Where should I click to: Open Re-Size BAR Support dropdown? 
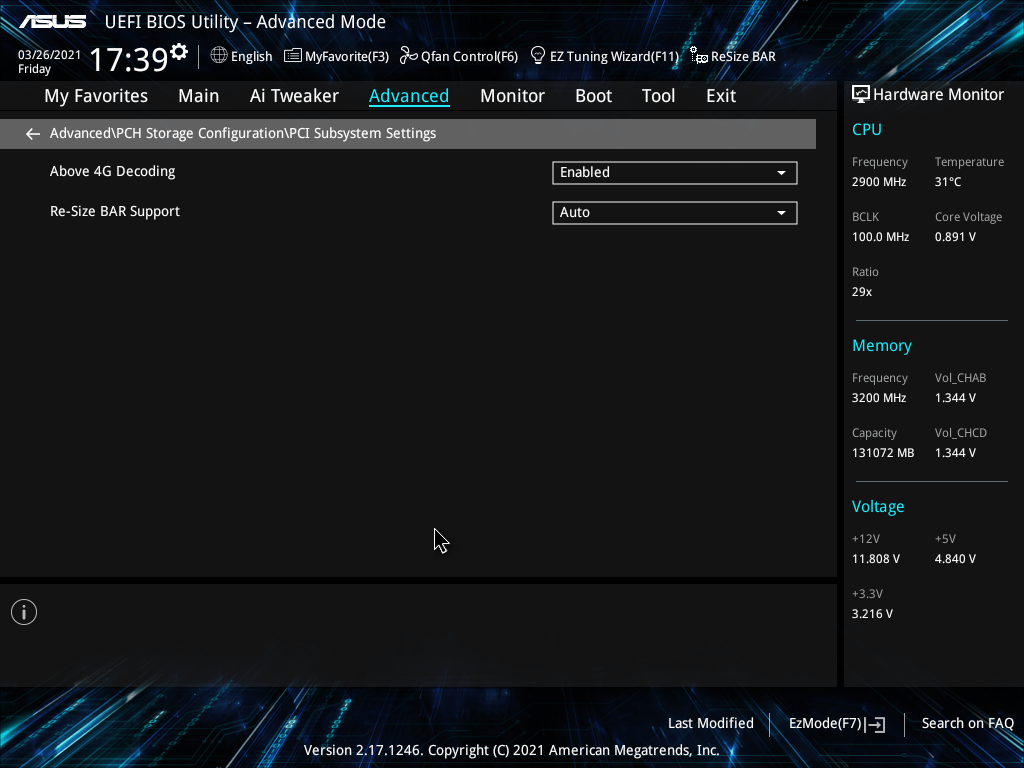675,213
